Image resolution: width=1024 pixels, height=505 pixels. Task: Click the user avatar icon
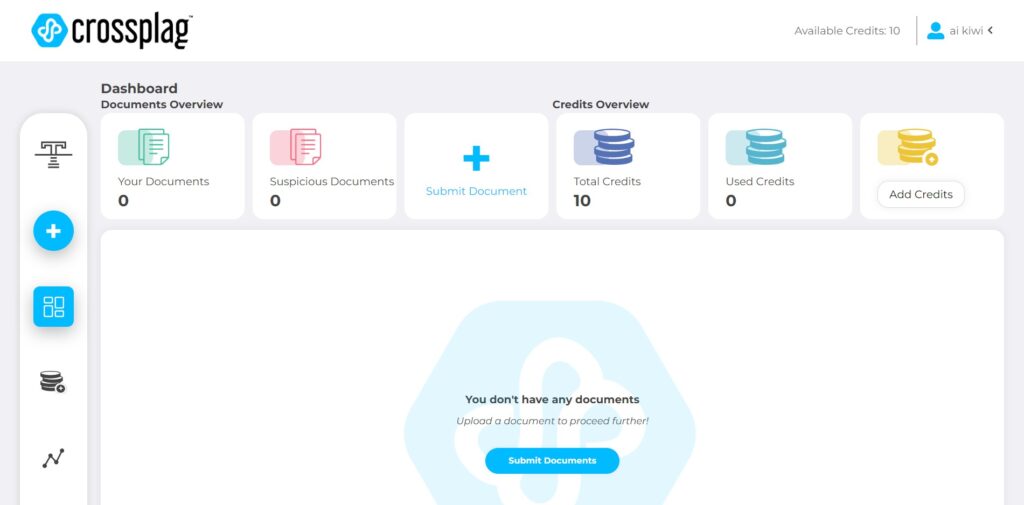[936, 31]
